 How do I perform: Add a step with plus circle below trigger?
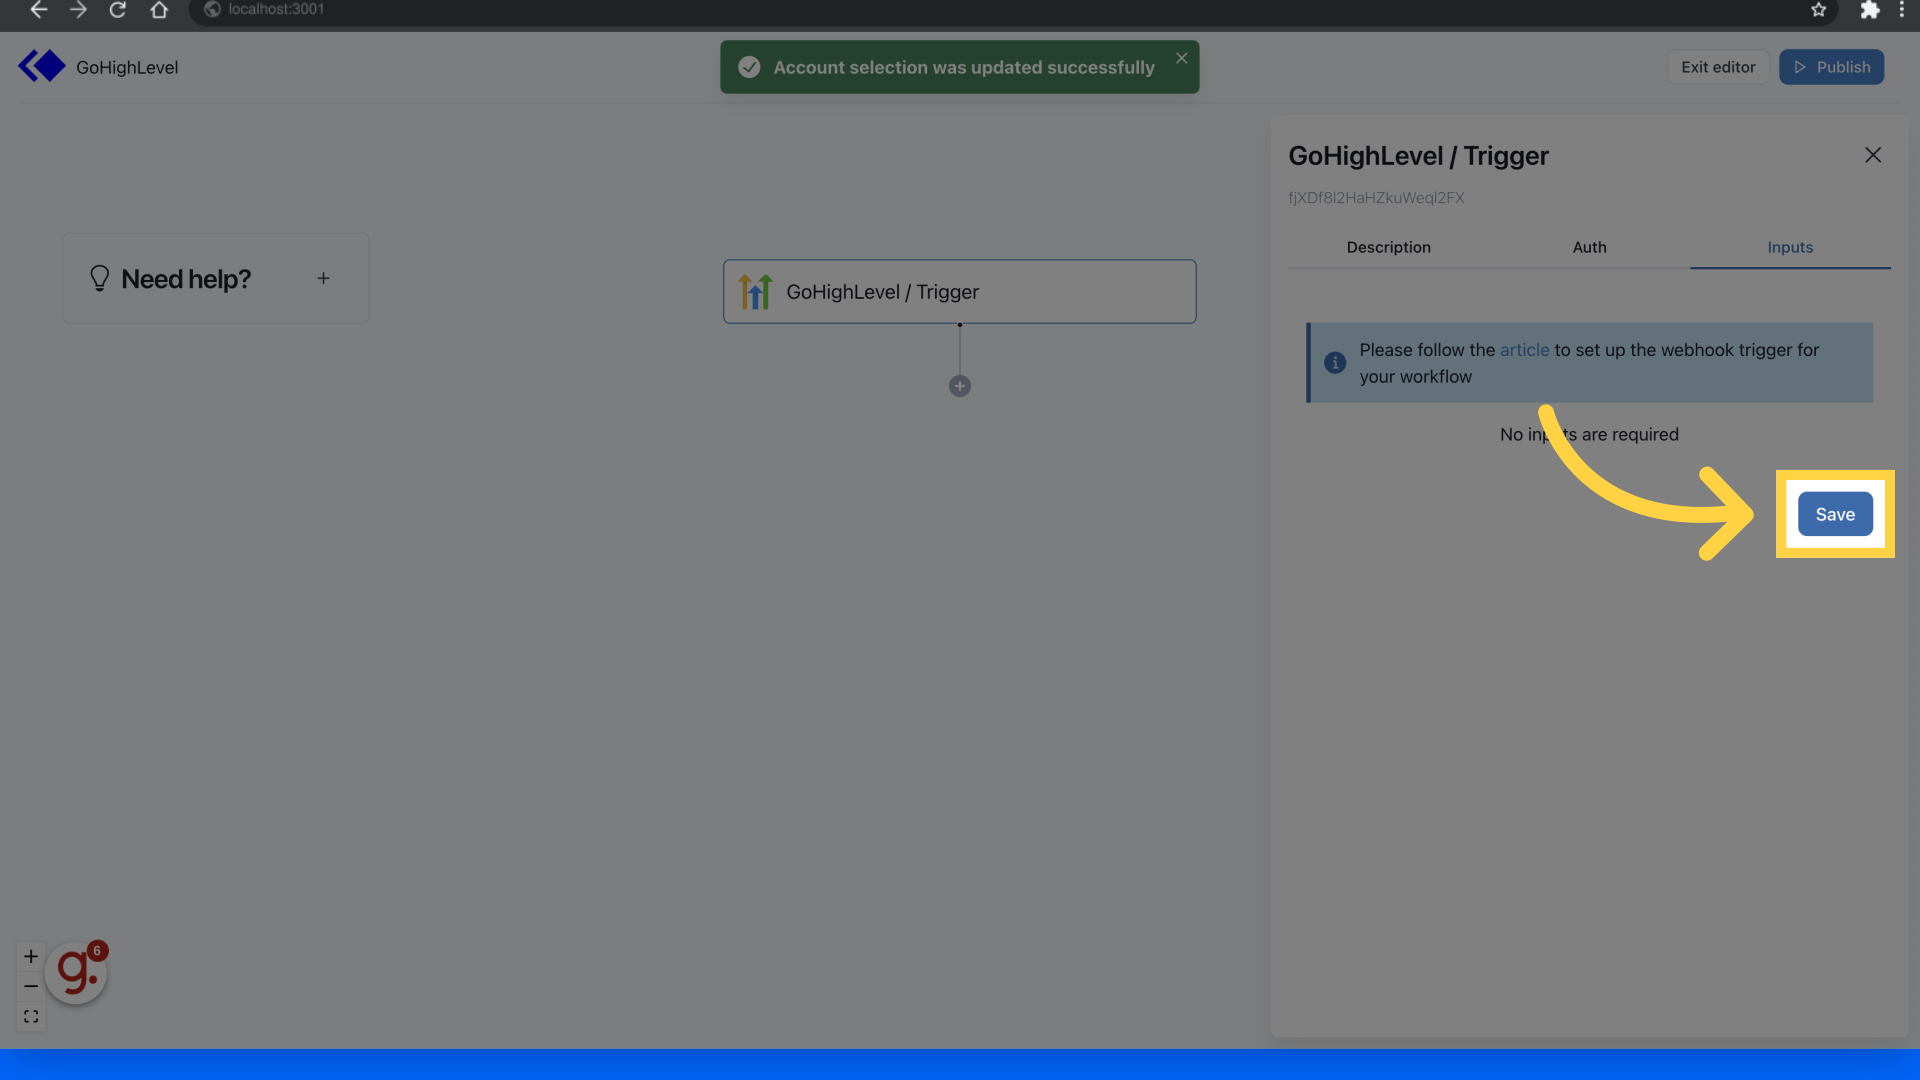coord(959,386)
